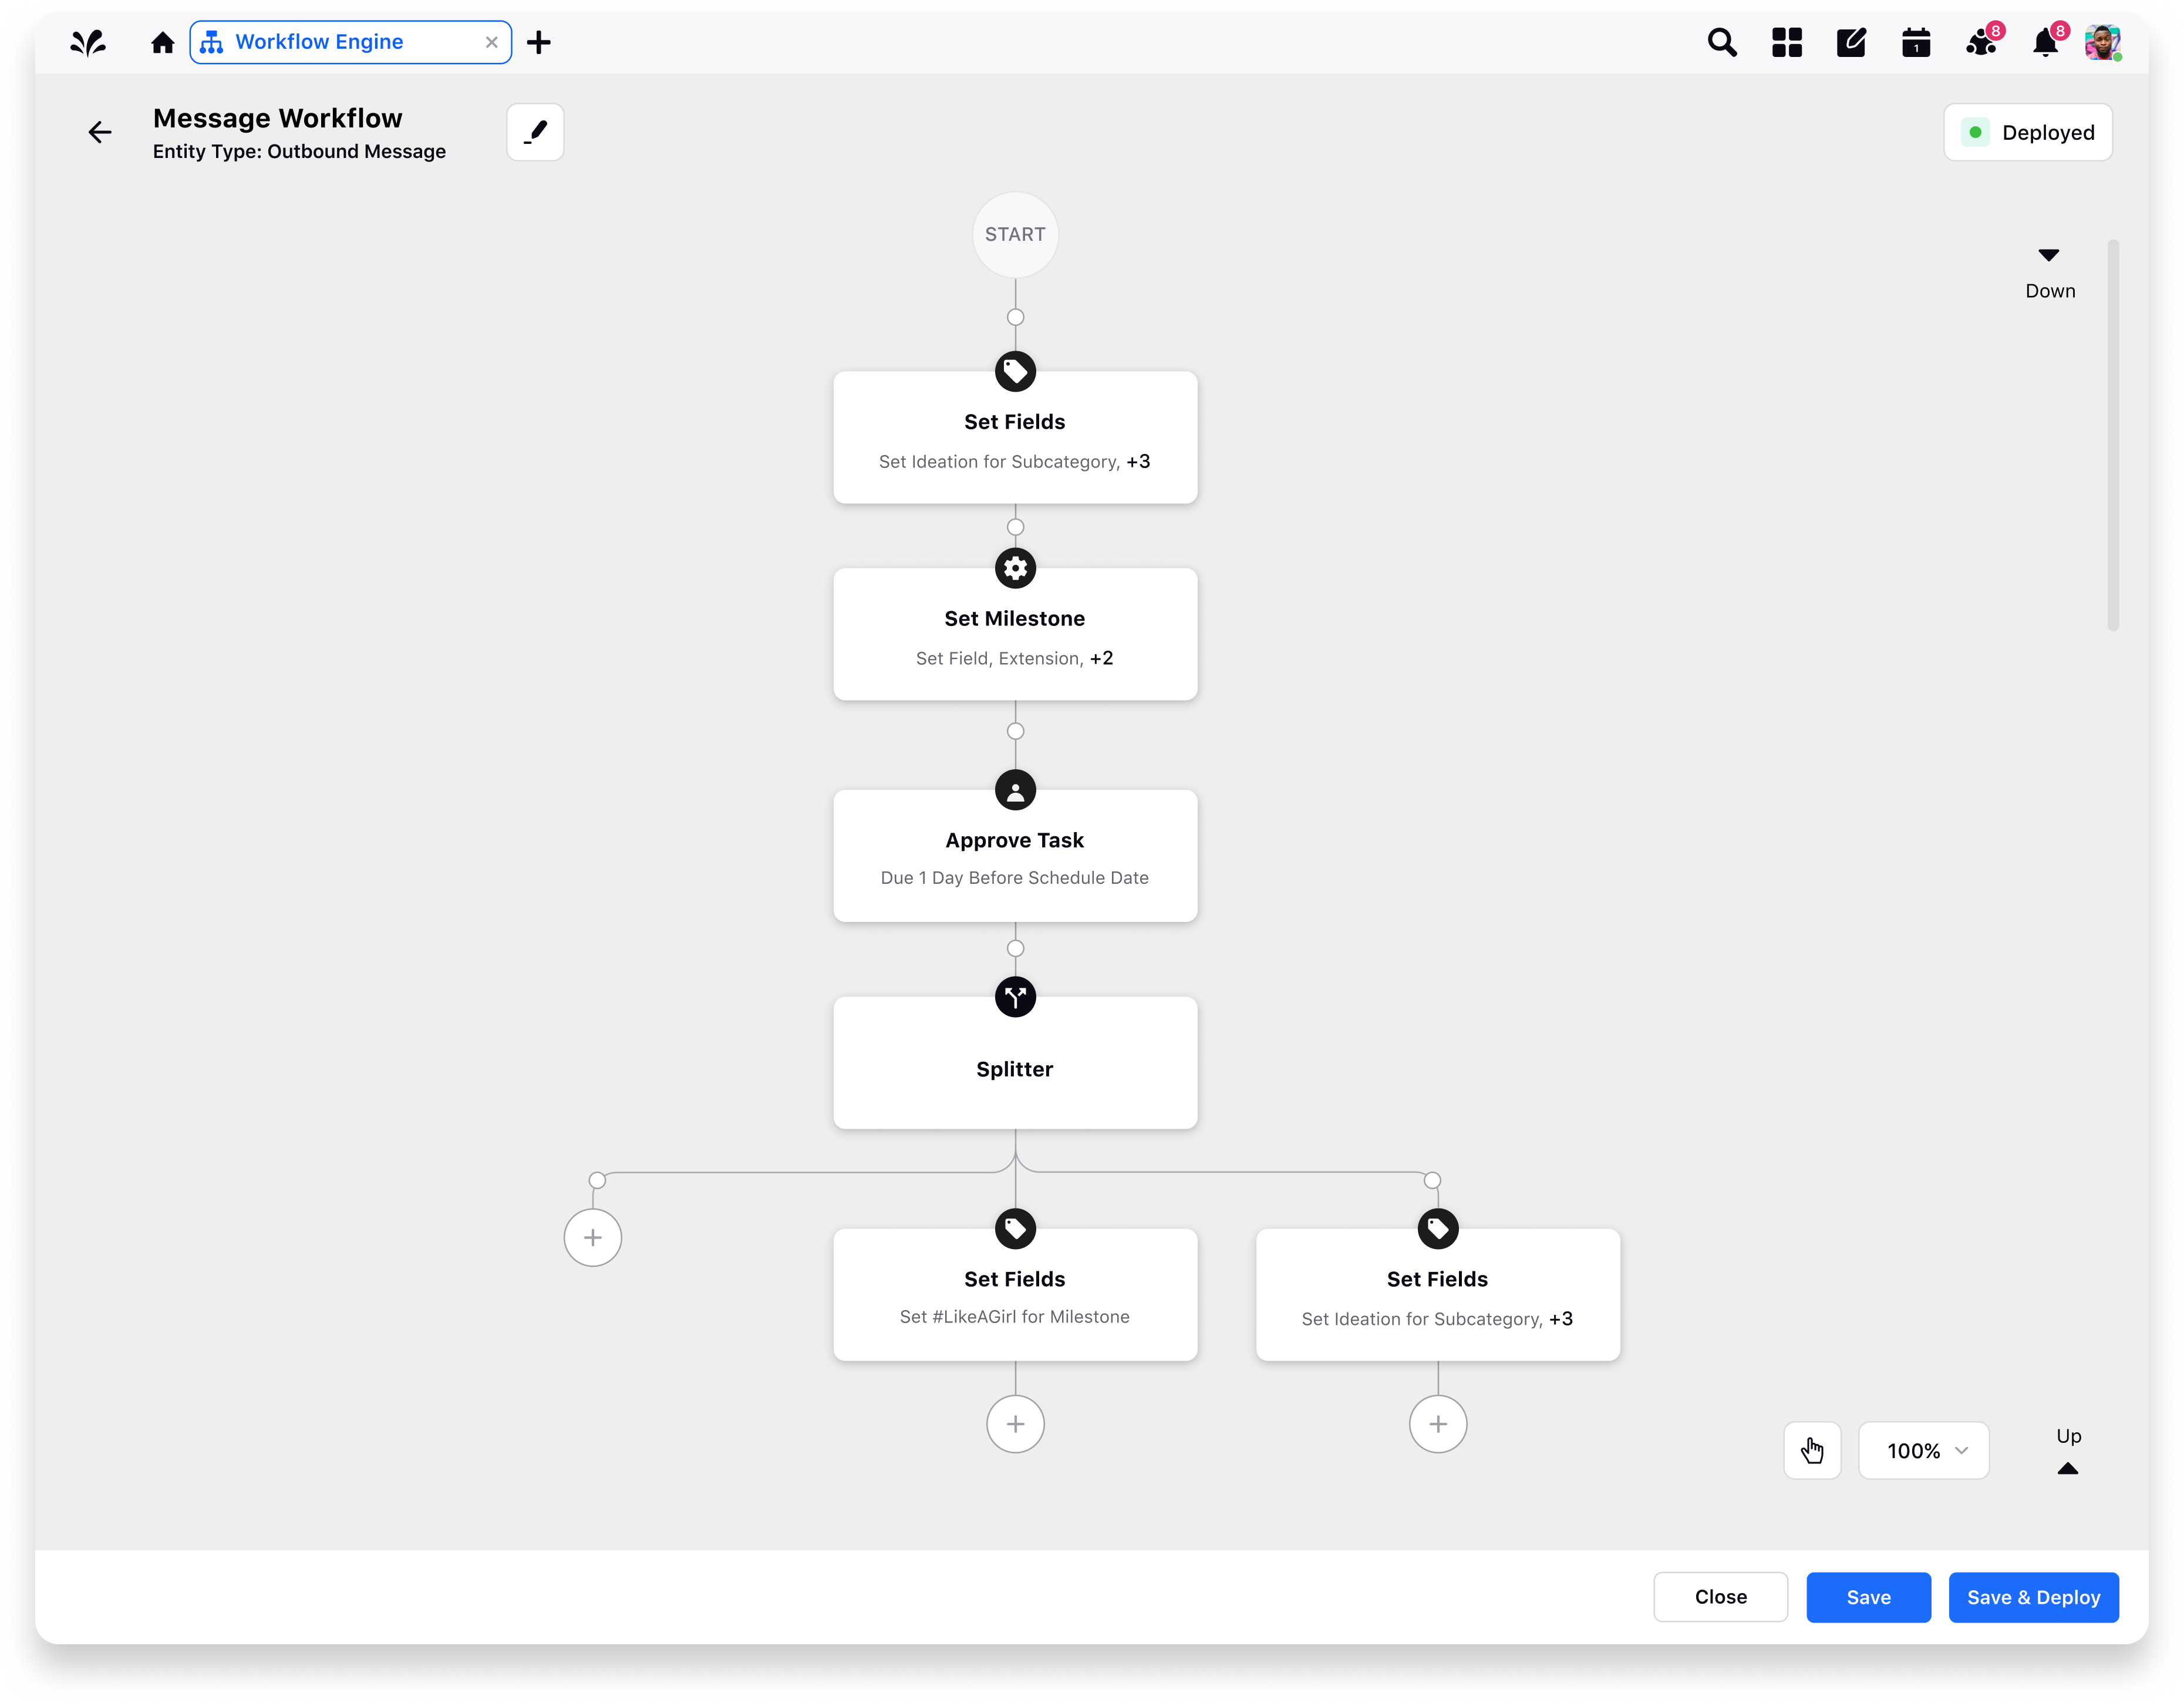Screen dimensions: 2184x1703
Task: Open a new tab with plus
Action: click(x=538, y=42)
